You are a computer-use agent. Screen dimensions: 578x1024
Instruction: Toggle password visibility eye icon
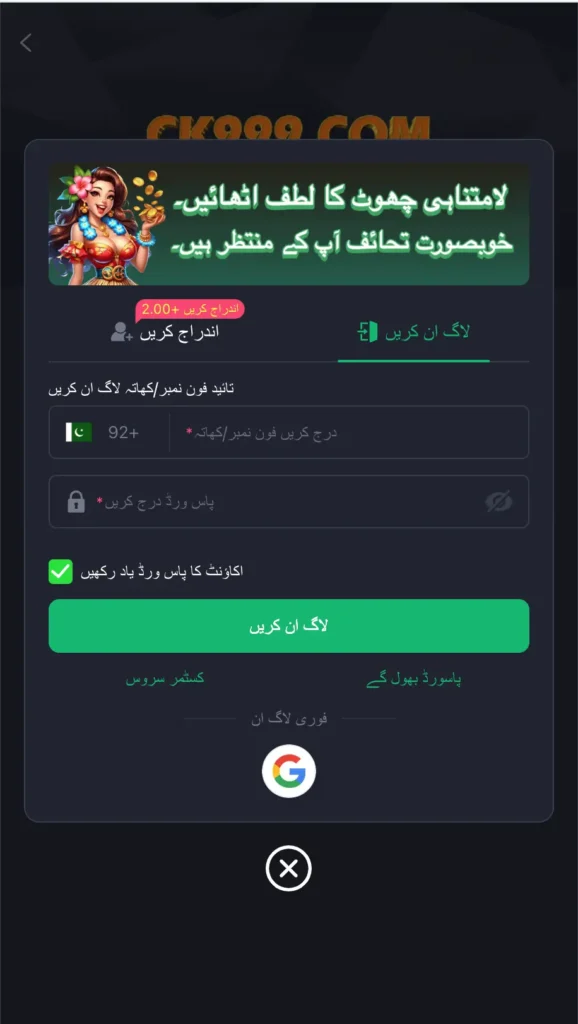pos(498,502)
